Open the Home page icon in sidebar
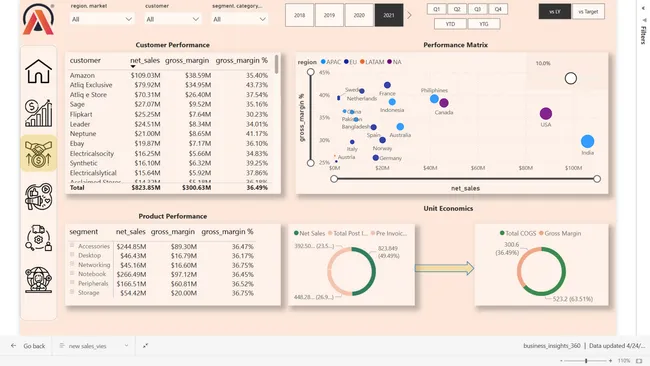Image resolution: width=650 pixels, height=366 pixels. [x=38, y=71]
